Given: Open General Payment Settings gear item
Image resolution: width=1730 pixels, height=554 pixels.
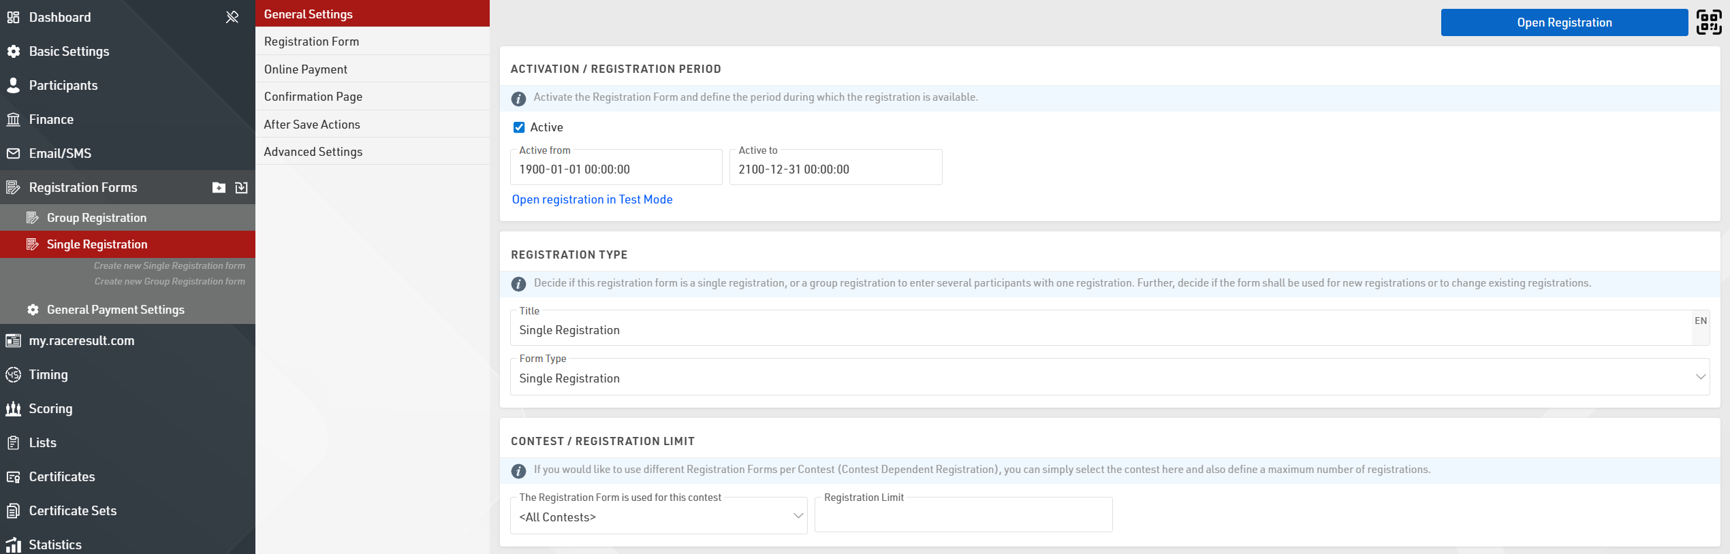Looking at the screenshot, I should click(115, 310).
